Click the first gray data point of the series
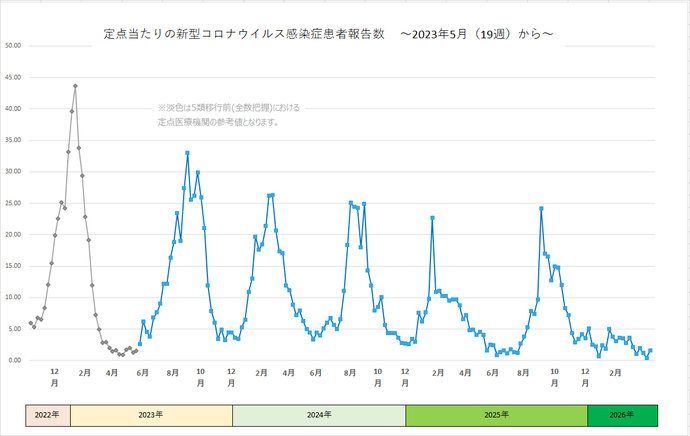The height and width of the screenshot is (436, 690). (x=31, y=323)
